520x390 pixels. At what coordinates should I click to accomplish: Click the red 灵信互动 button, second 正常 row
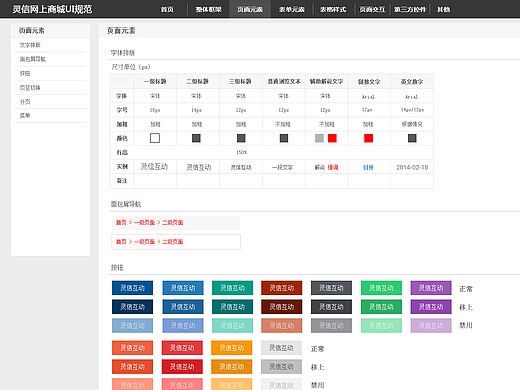182,348
